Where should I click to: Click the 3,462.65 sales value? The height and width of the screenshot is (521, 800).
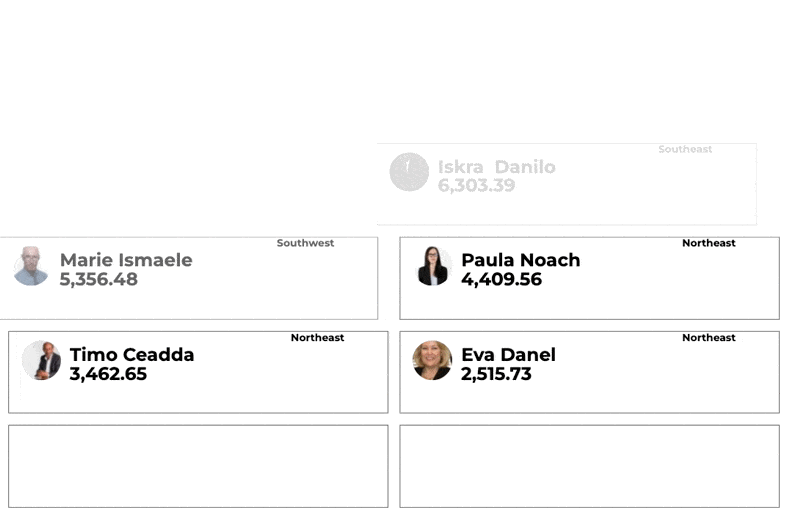click(x=108, y=374)
